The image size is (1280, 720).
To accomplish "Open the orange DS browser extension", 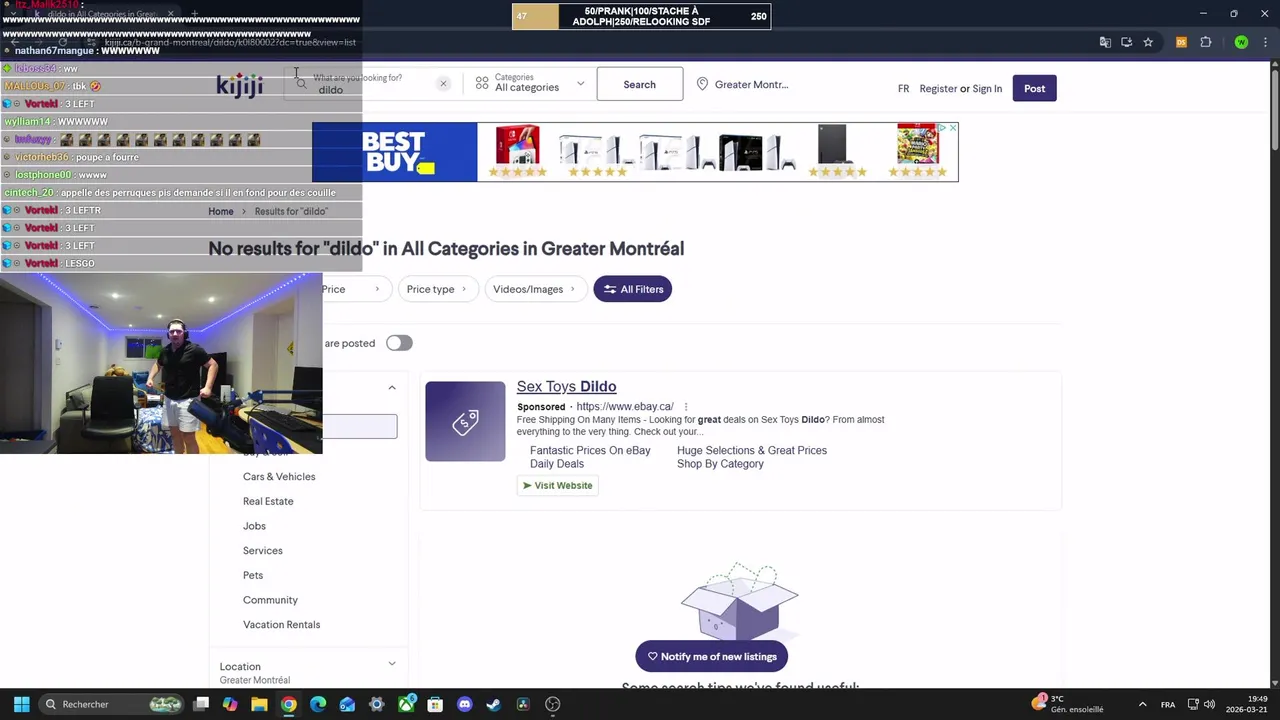I will [x=1181, y=42].
